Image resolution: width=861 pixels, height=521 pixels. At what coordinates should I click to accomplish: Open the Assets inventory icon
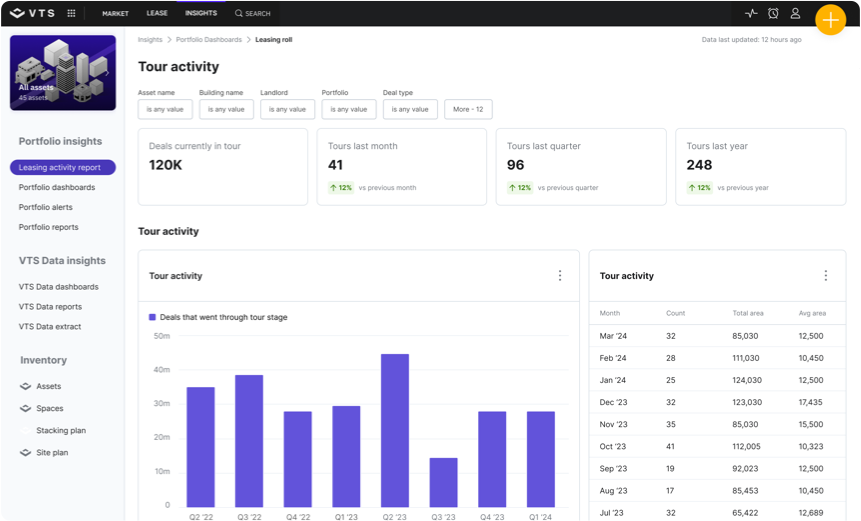tap(26, 386)
